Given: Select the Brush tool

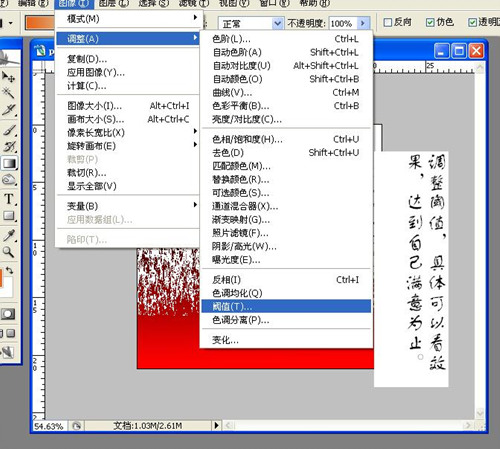Looking at the screenshot, I should pyautogui.click(x=9, y=130).
